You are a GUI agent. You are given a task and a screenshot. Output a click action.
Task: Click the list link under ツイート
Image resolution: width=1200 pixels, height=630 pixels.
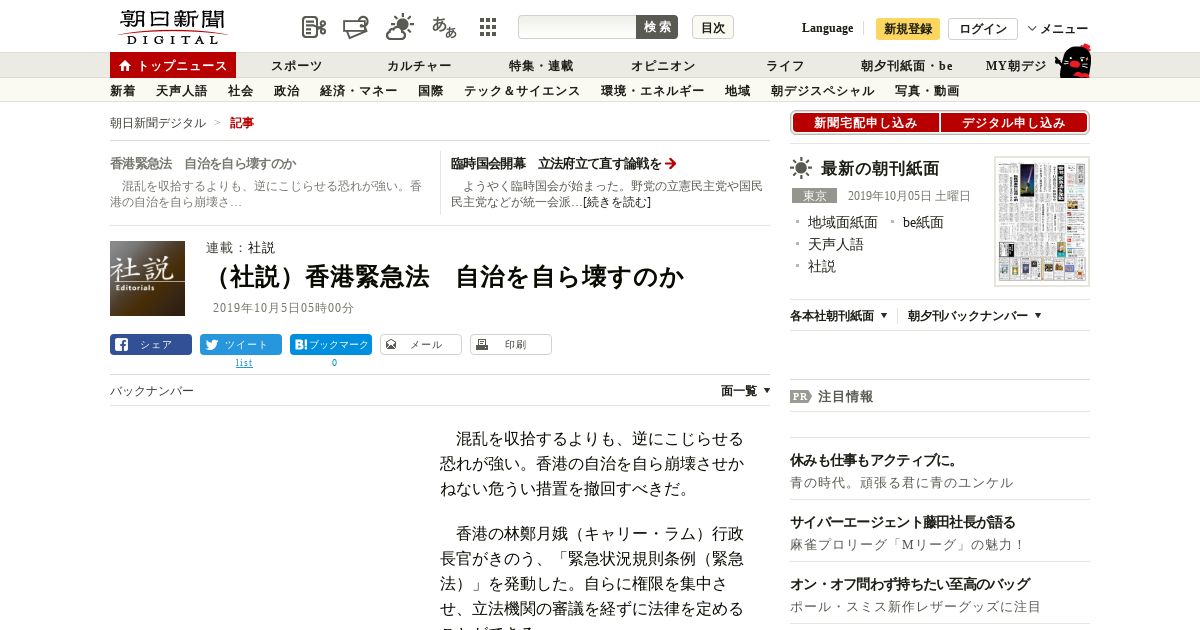coord(244,363)
